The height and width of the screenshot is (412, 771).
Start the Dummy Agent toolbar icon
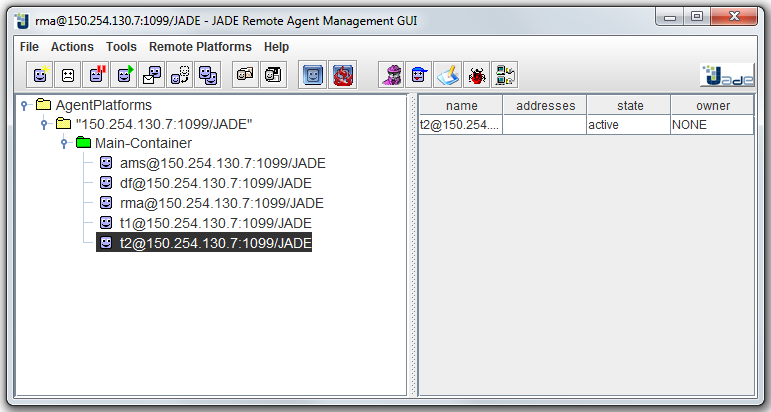[419, 75]
